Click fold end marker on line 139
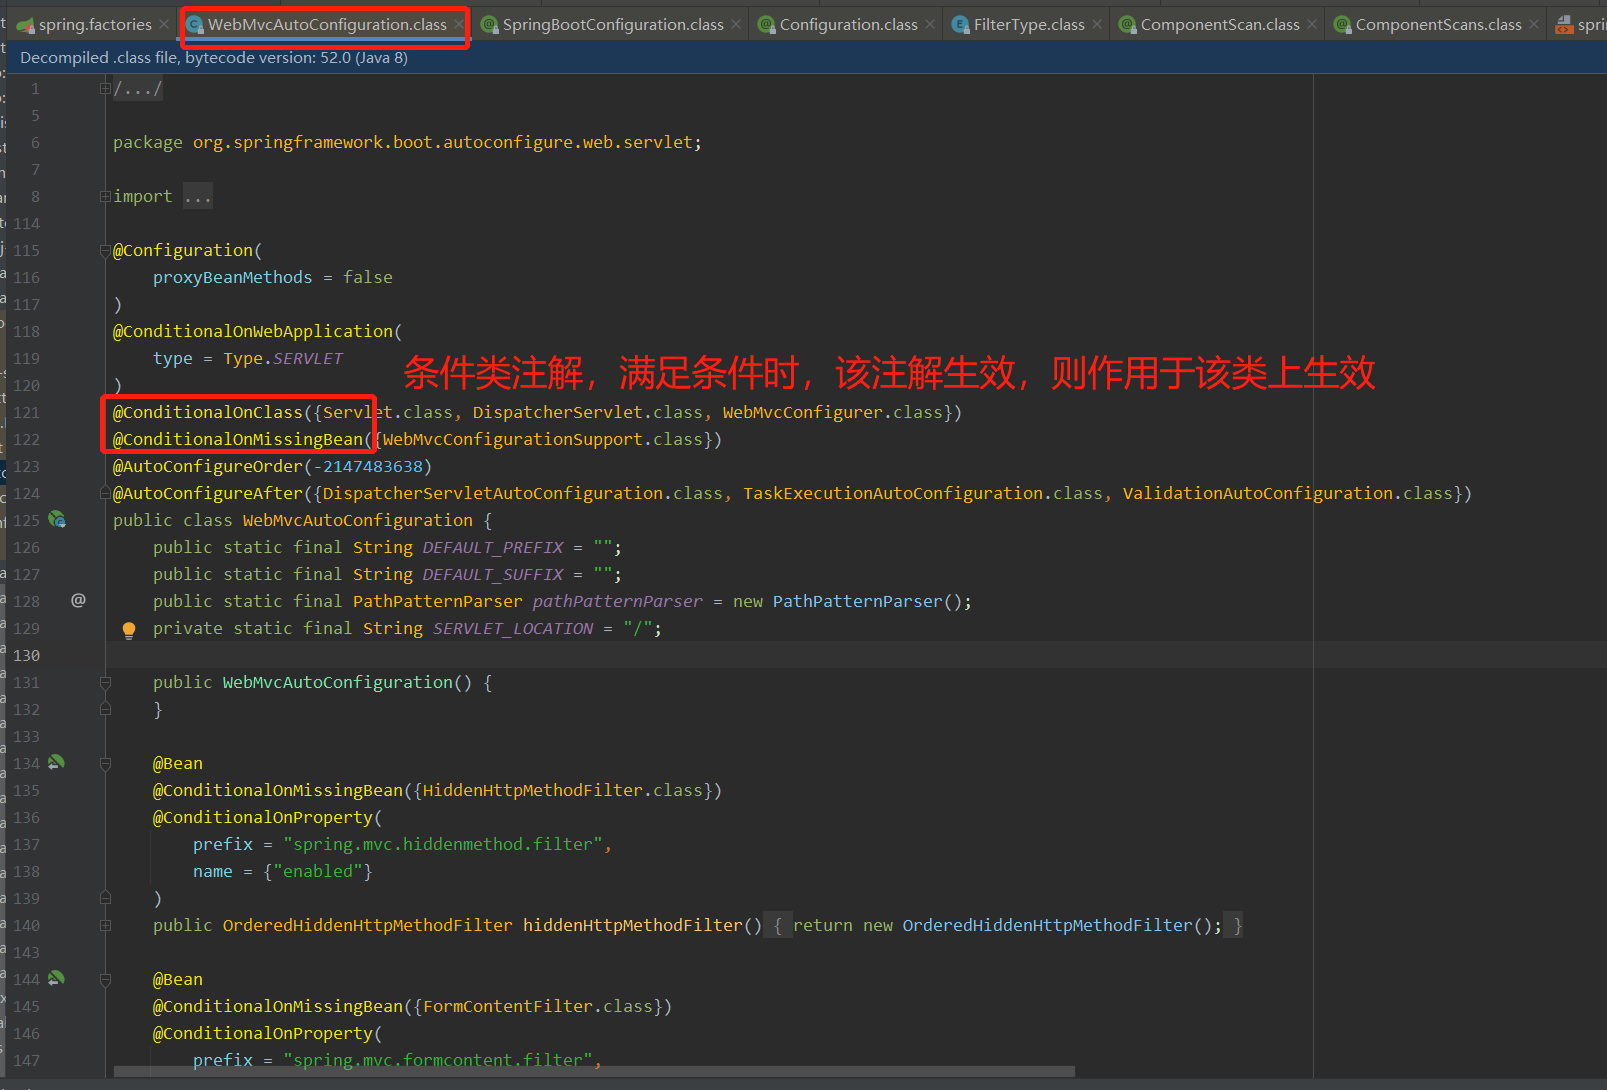This screenshot has width=1607, height=1090. pos(105,899)
